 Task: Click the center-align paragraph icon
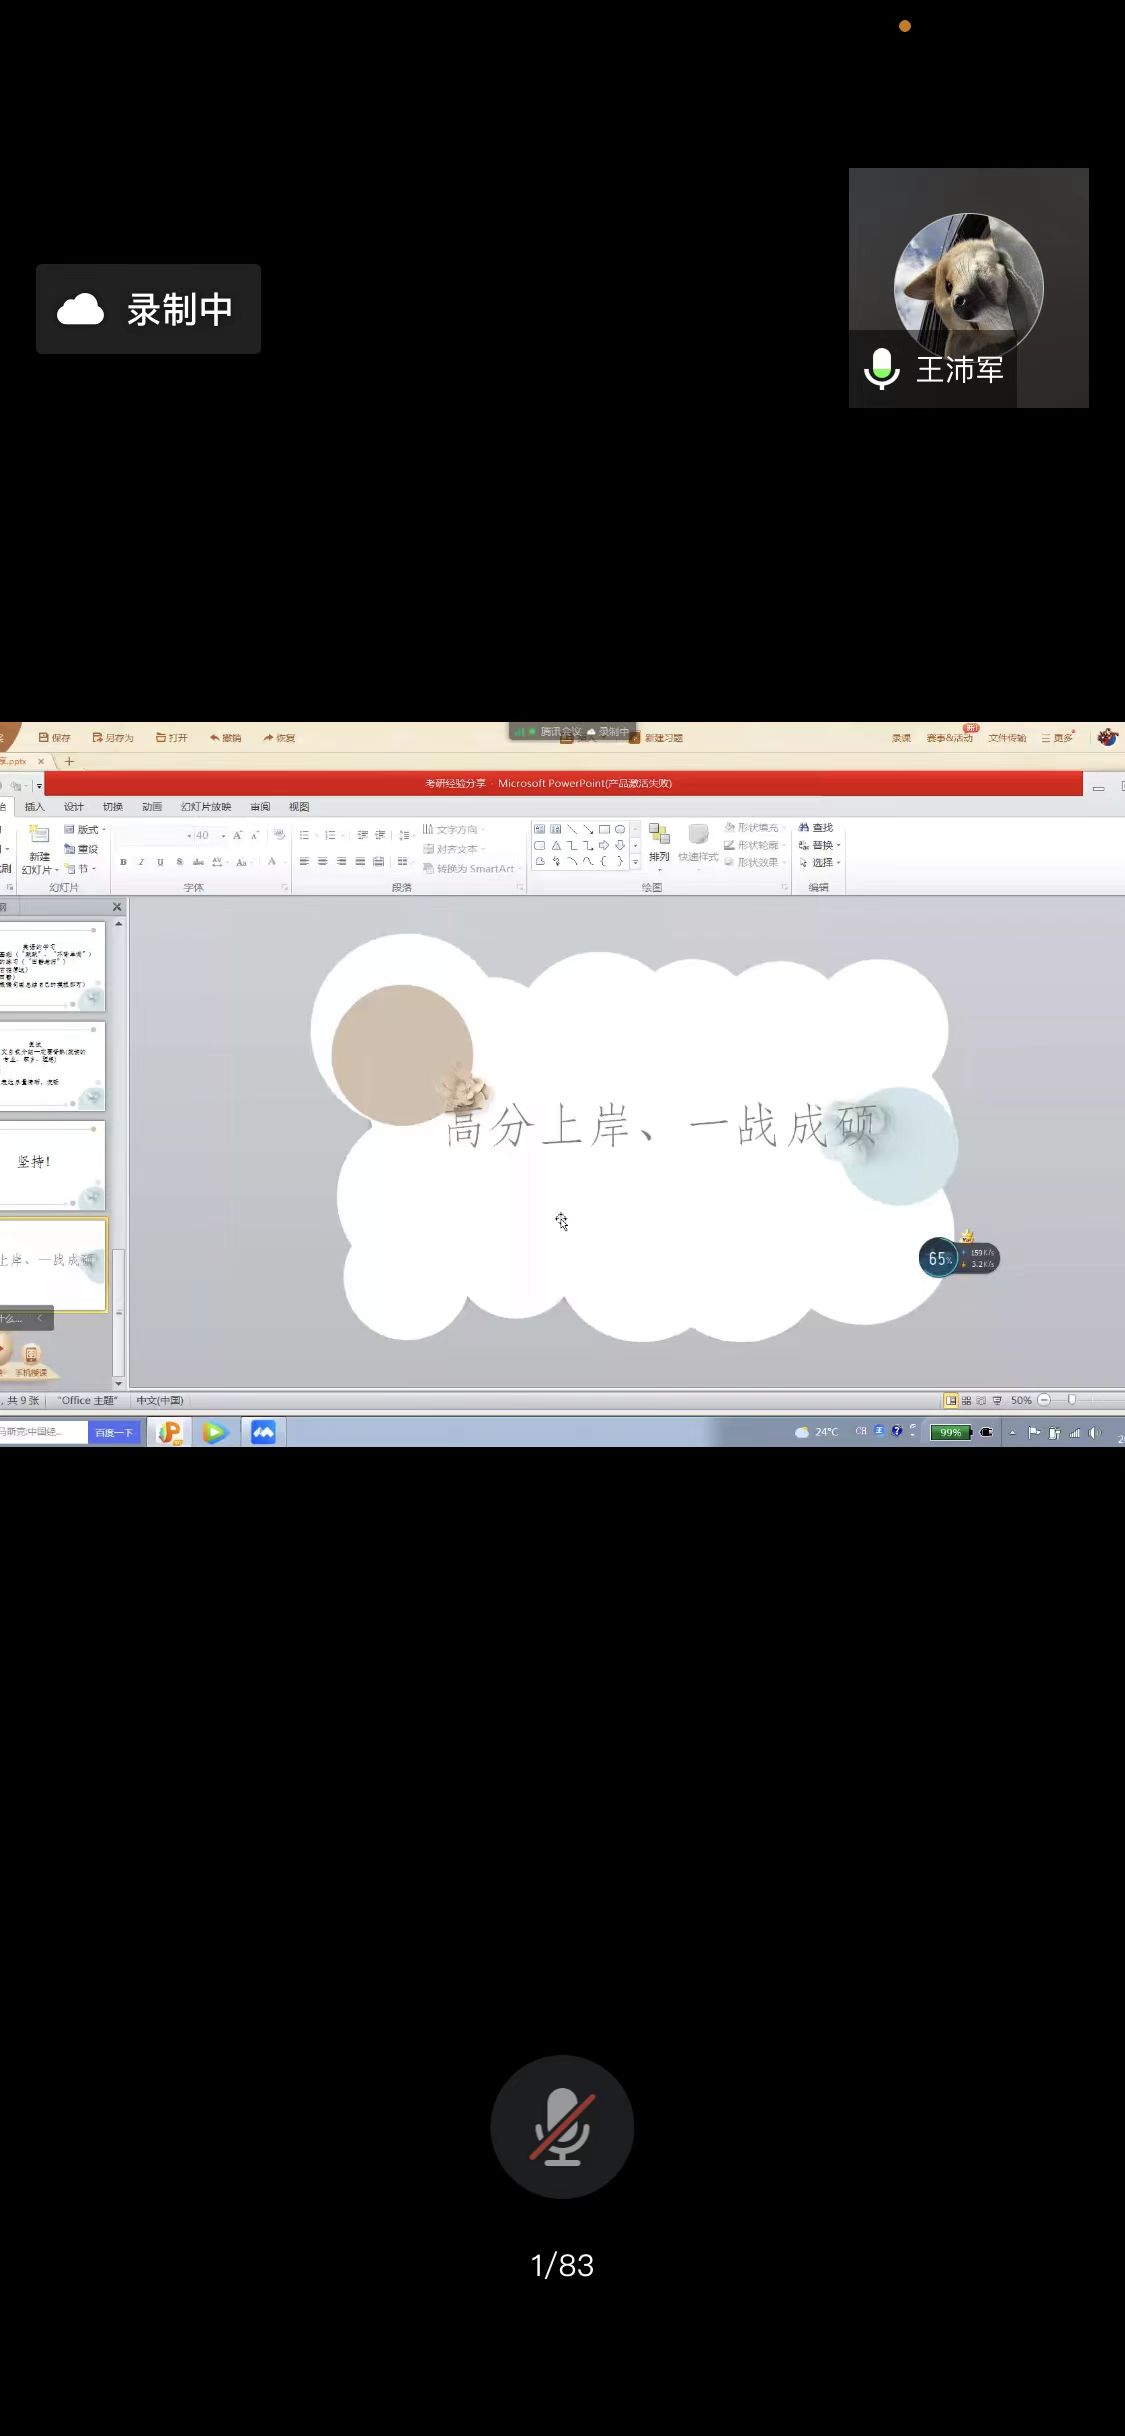(x=323, y=861)
